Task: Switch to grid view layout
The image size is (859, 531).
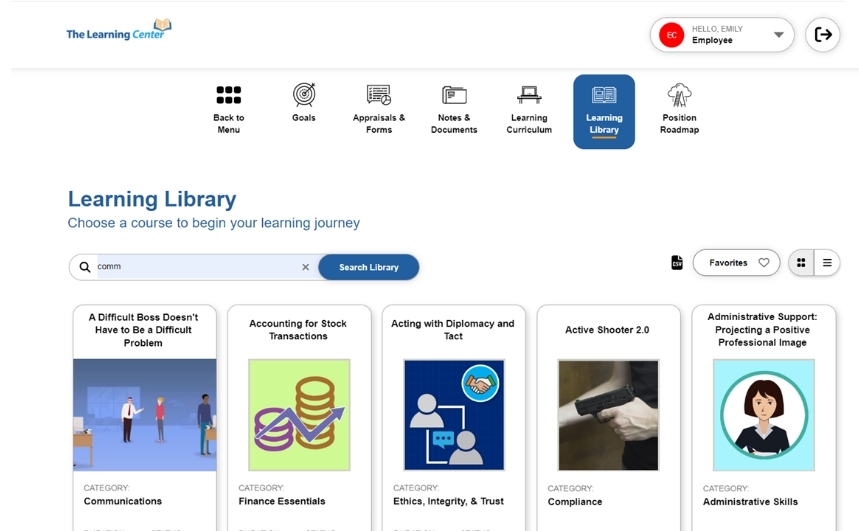Action: 801,263
